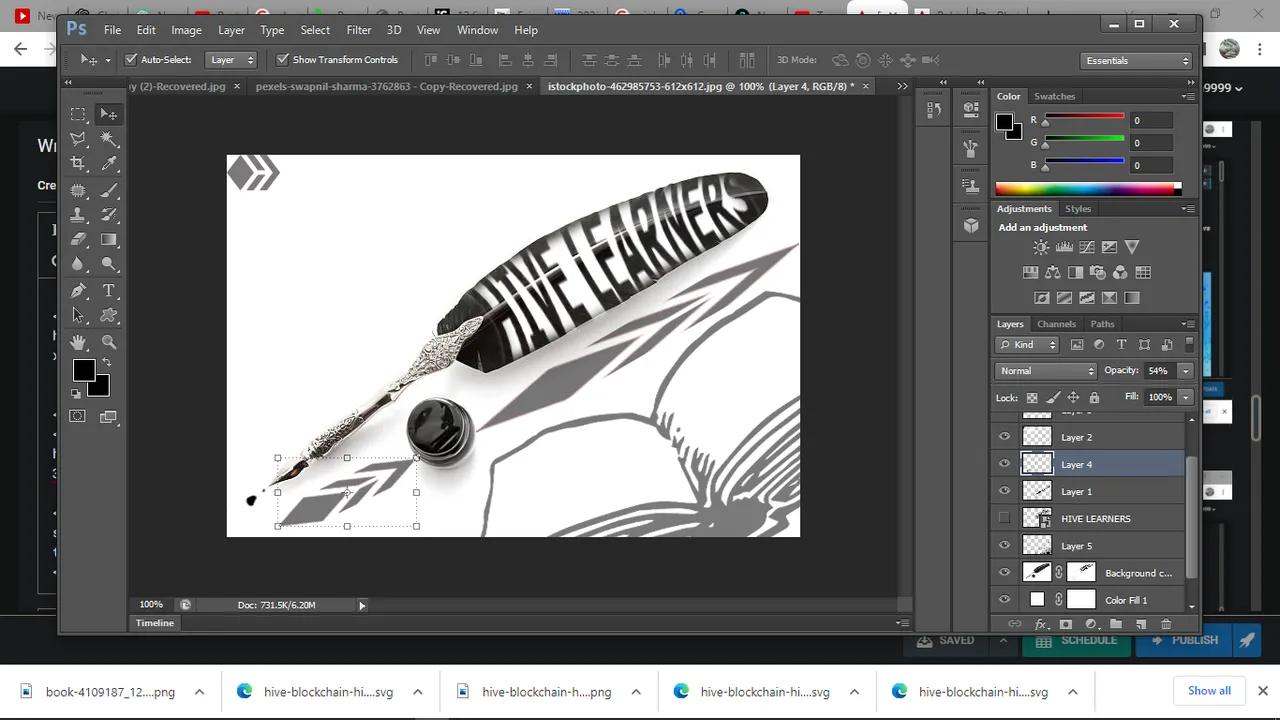Select the Clone Stamp tool
1280x720 pixels.
pos(78,215)
